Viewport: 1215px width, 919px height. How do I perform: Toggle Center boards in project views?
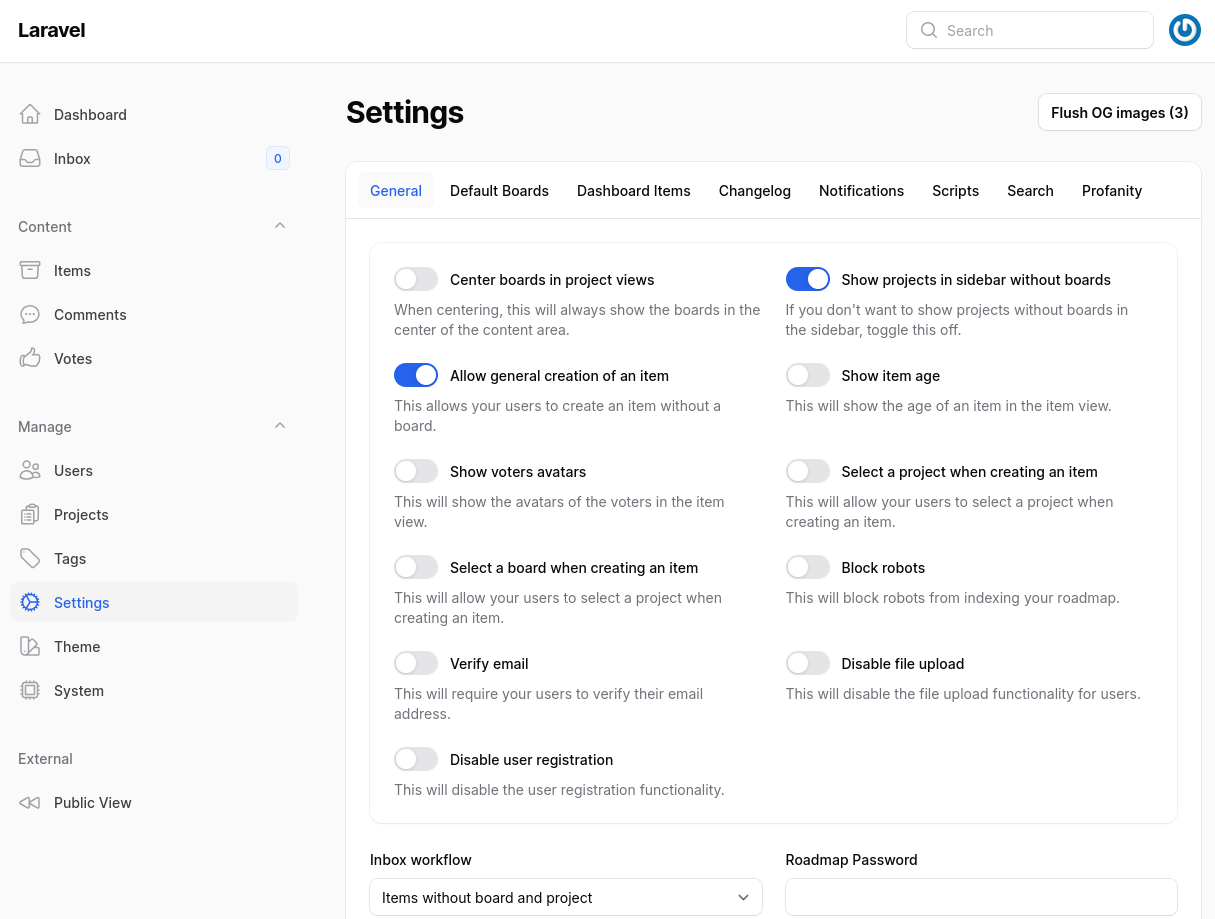416,279
